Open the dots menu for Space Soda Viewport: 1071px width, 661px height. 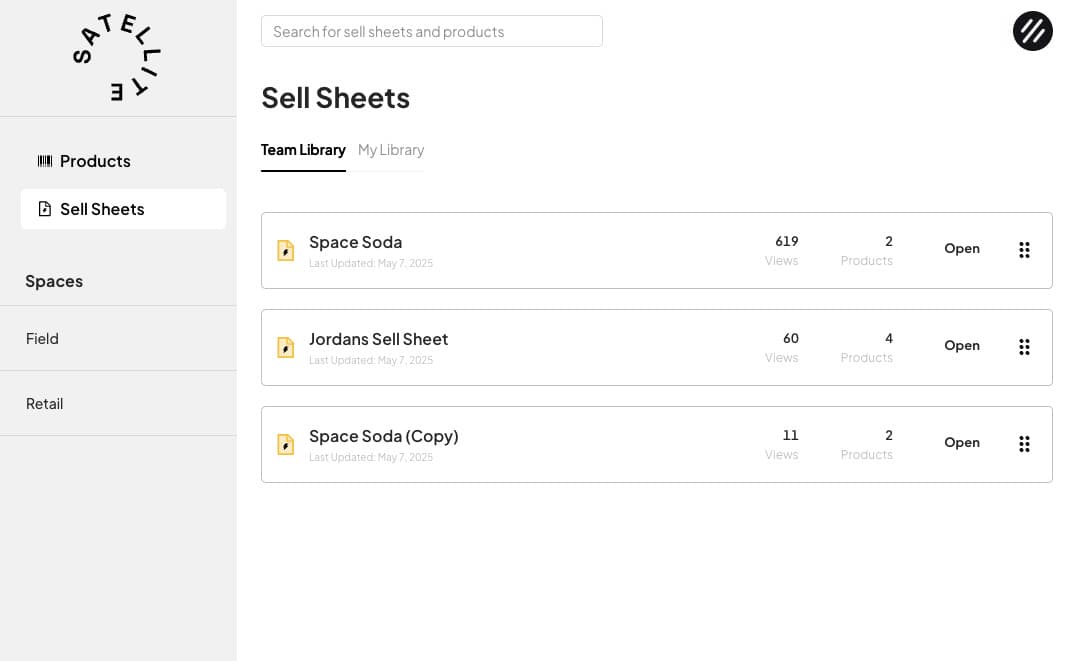pyautogui.click(x=1024, y=250)
